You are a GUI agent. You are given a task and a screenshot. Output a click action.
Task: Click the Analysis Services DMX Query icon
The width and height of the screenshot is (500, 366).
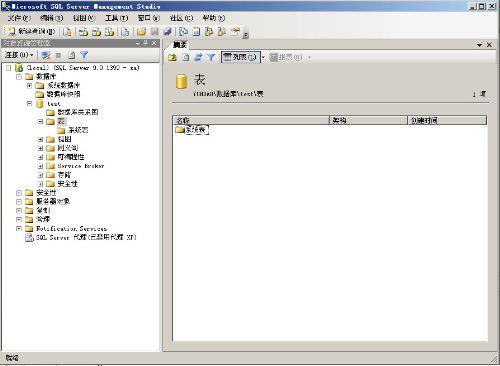[x=96, y=32]
